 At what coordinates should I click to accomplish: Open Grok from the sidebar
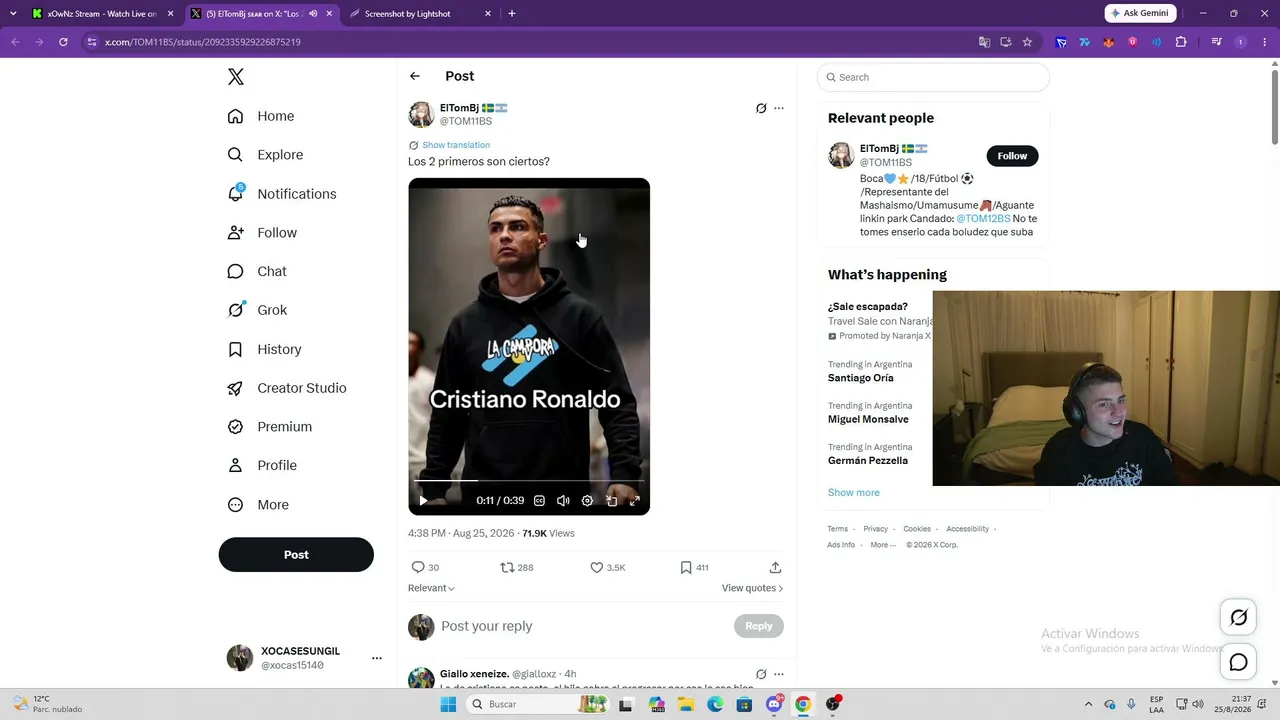(x=257, y=310)
